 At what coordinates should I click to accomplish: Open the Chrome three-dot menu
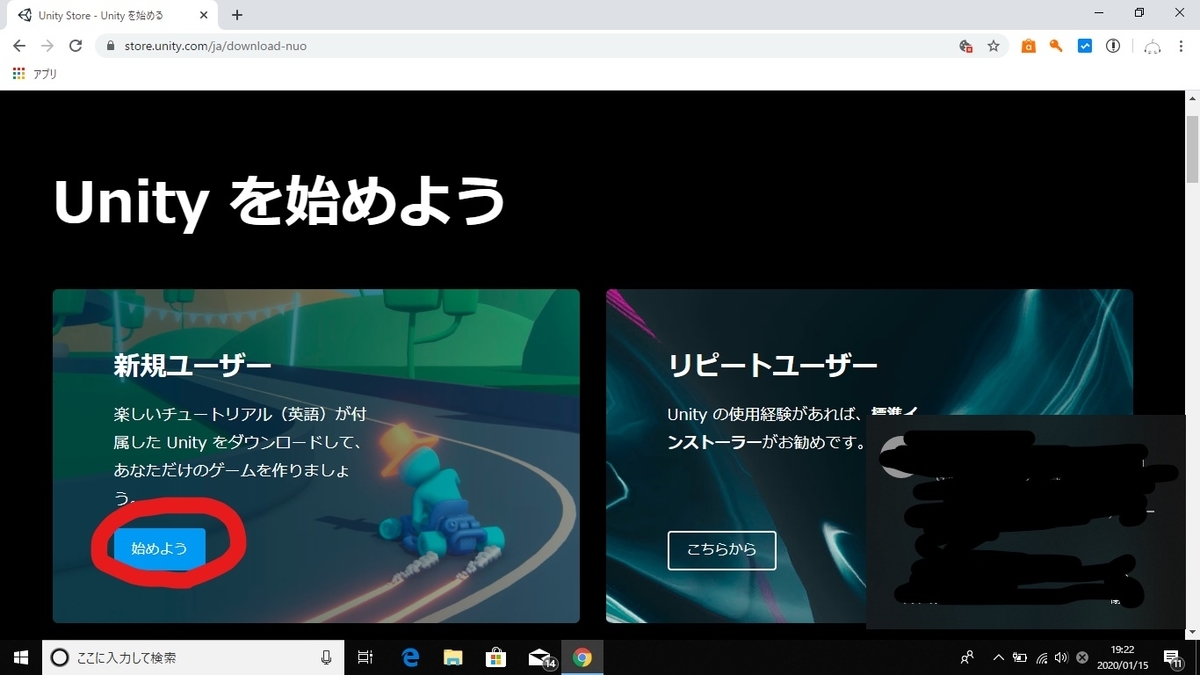click(1180, 46)
